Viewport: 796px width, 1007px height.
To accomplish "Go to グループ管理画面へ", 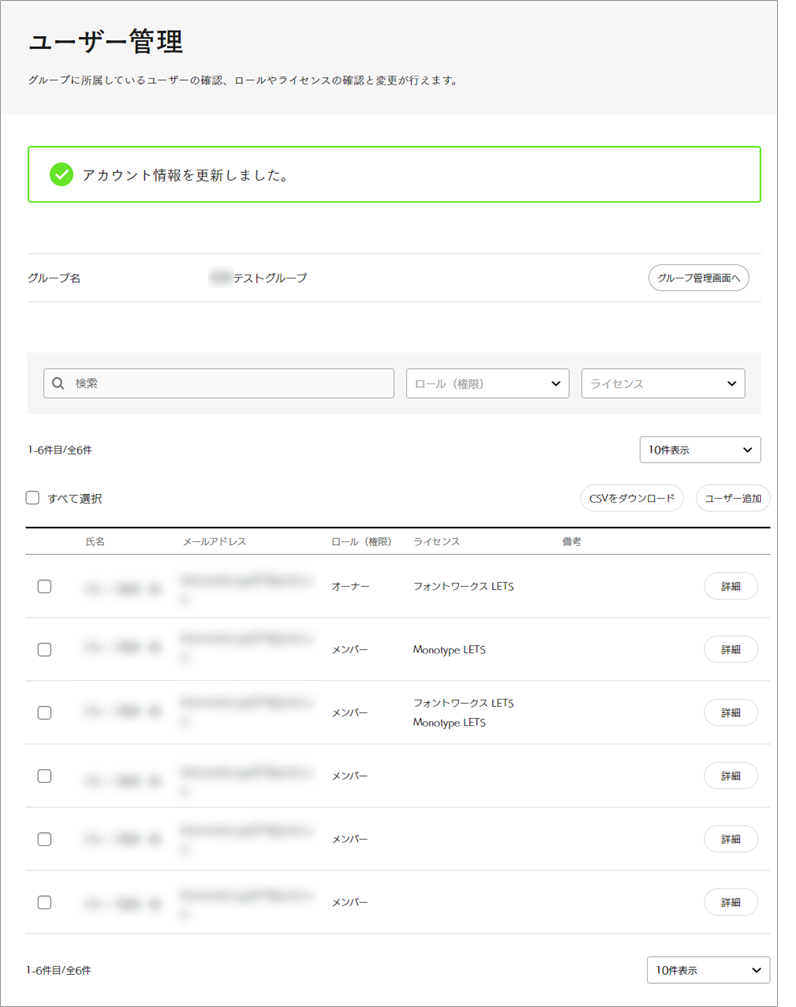I will click(698, 278).
